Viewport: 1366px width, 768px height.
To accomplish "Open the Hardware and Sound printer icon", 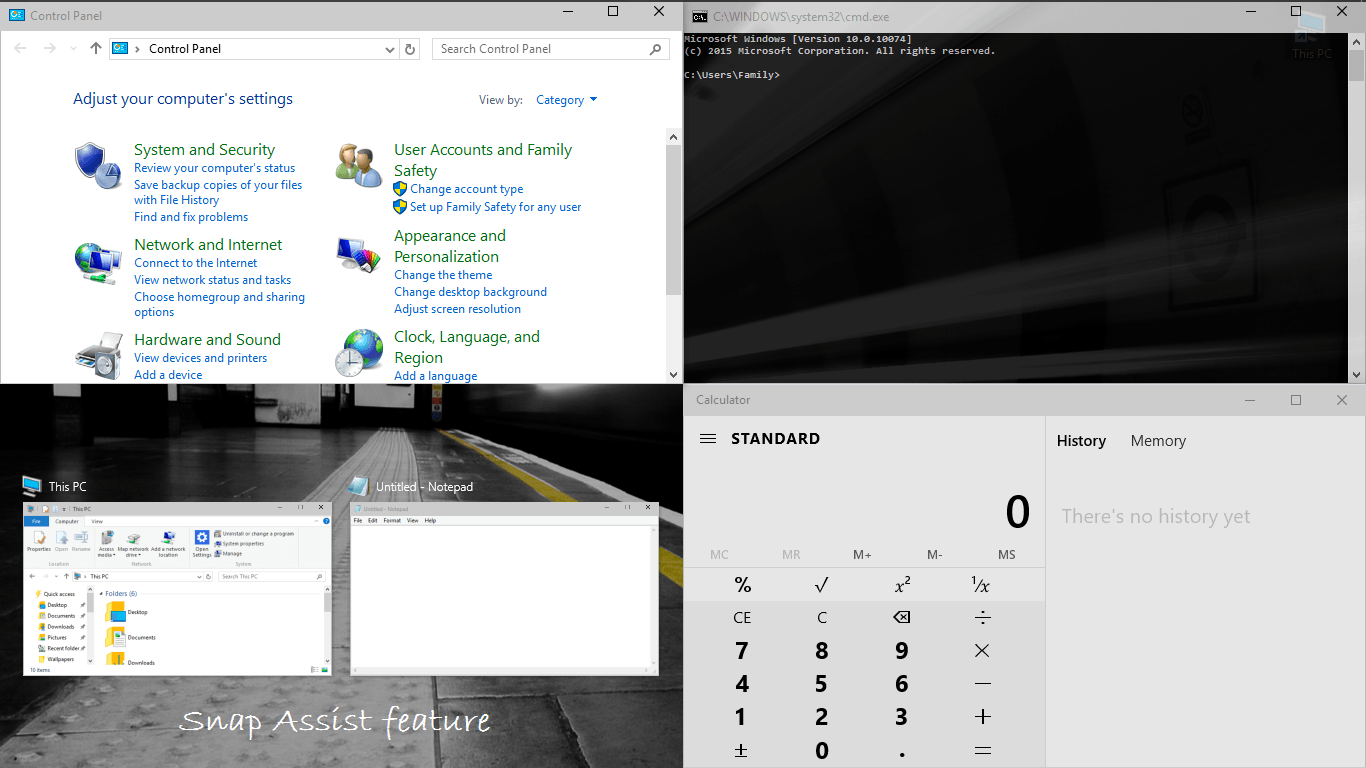I will point(98,355).
